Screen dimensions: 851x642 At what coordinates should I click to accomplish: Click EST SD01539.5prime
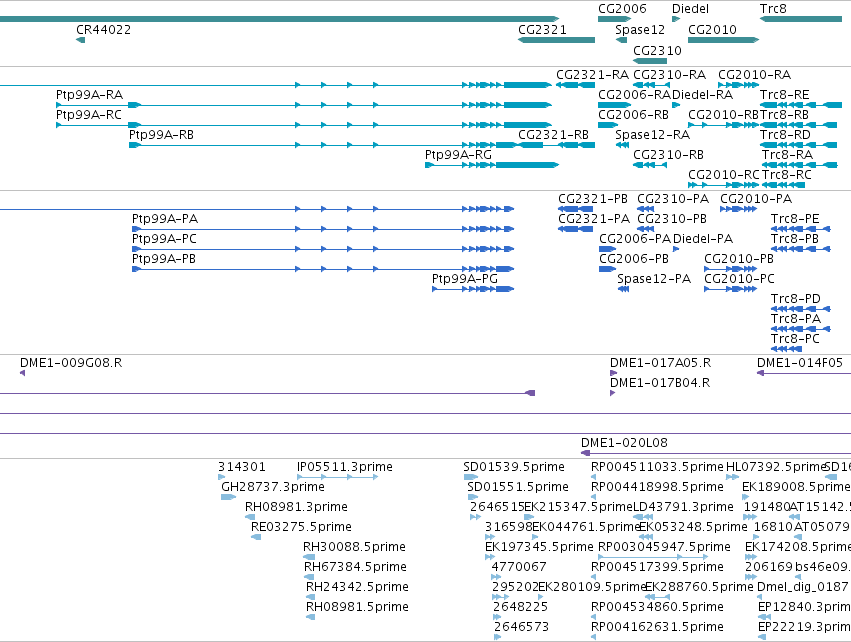[x=514, y=467]
